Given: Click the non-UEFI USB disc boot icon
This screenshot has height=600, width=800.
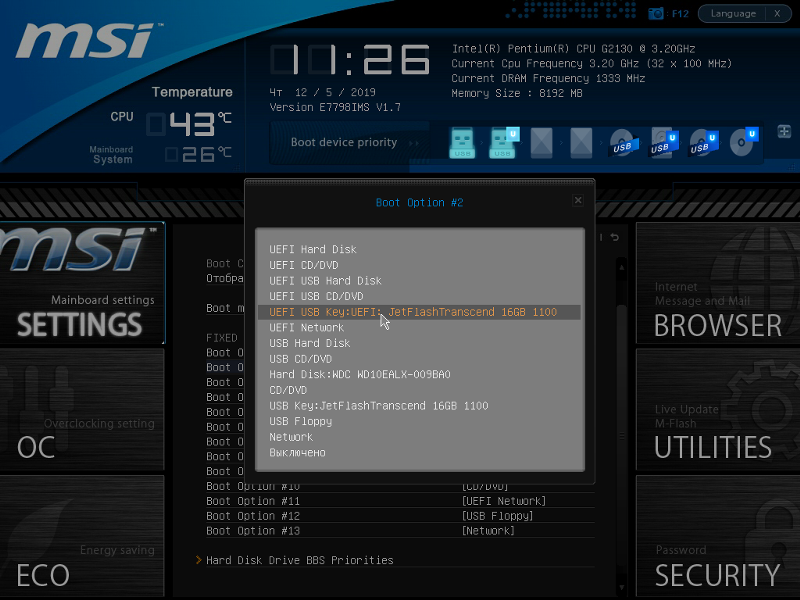Looking at the screenshot, I should click(x=623, y=143).
